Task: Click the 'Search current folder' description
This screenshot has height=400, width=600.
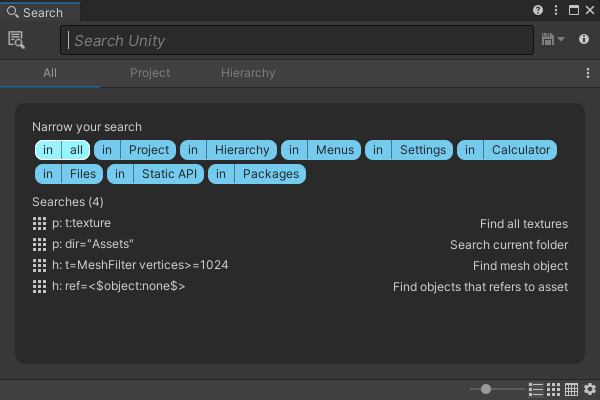Action: 509,245
